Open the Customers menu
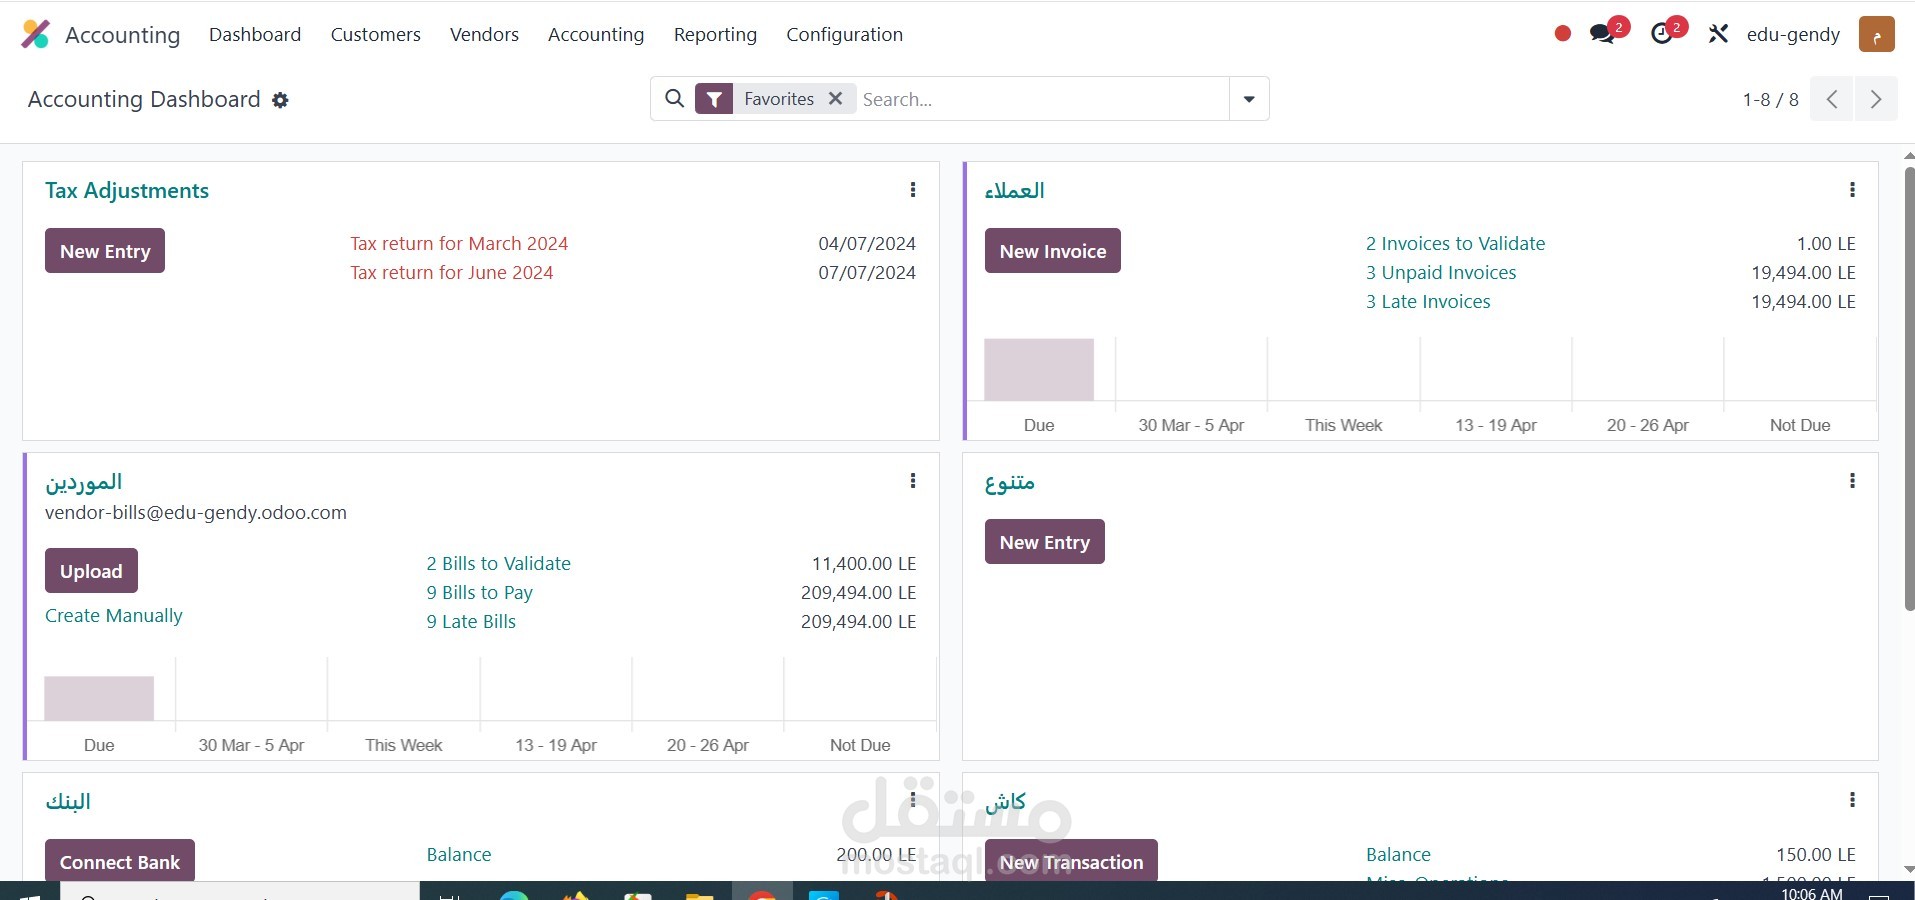1915x900 pixels. [376, 34]
